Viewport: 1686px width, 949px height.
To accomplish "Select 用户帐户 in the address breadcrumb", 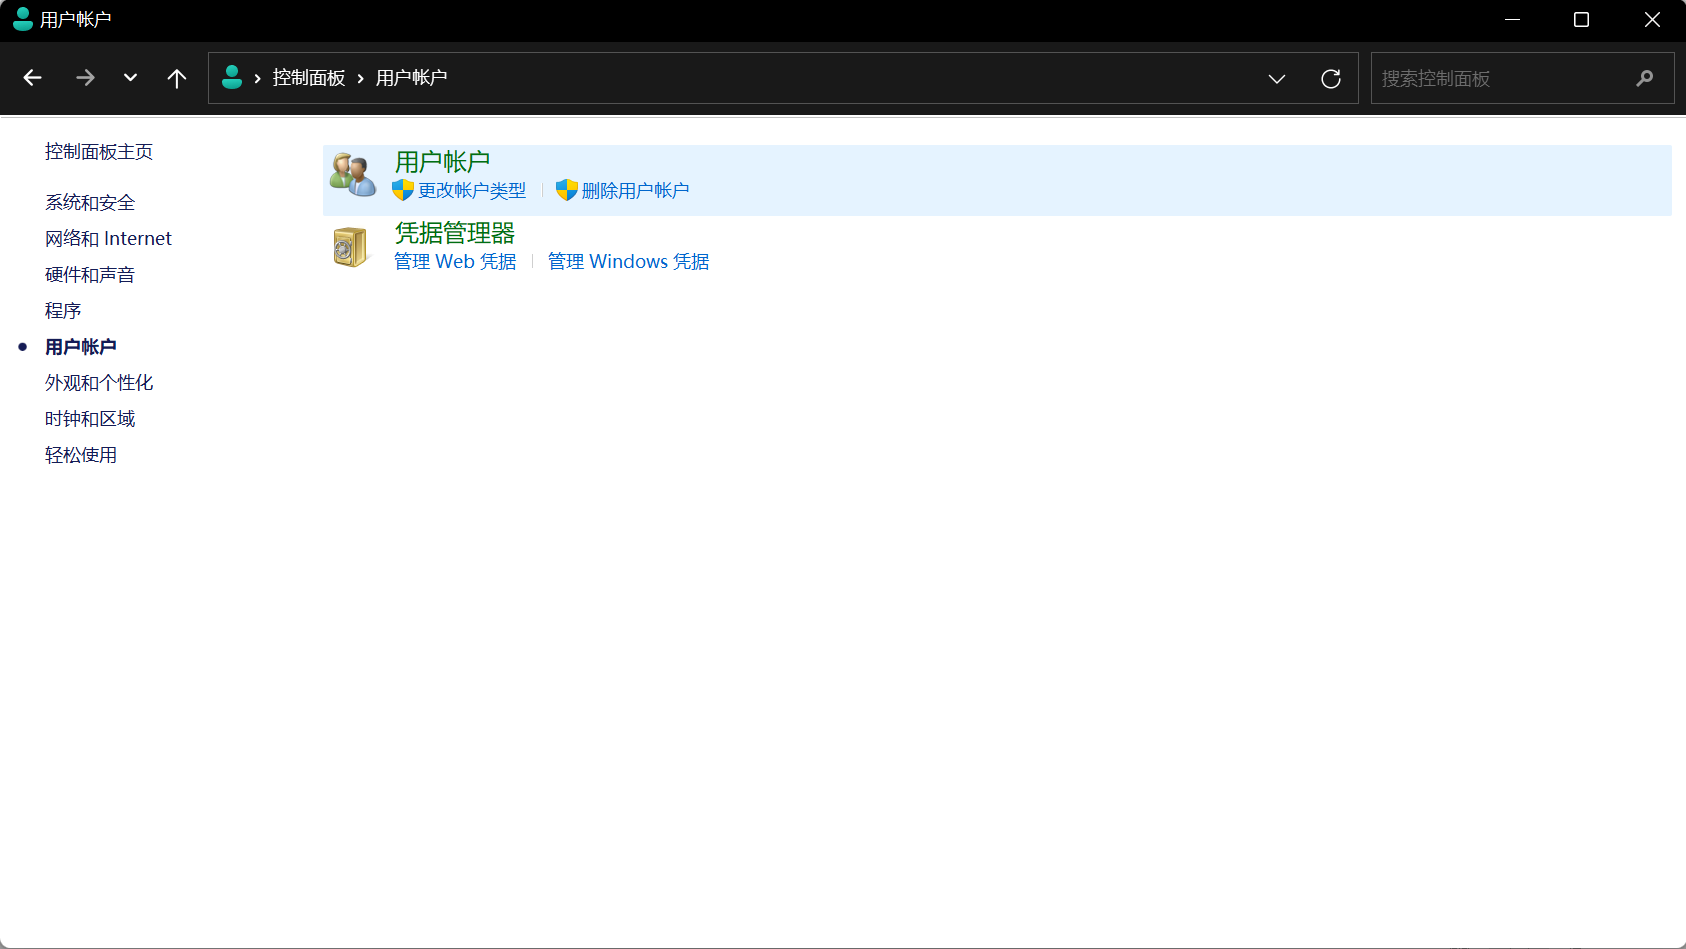I will (411, 78).
